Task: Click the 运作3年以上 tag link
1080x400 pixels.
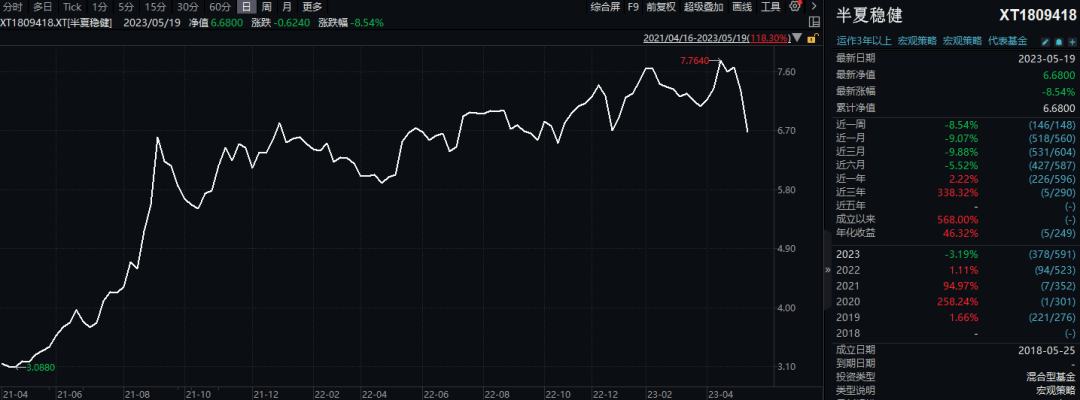Action: pos(861,41)
